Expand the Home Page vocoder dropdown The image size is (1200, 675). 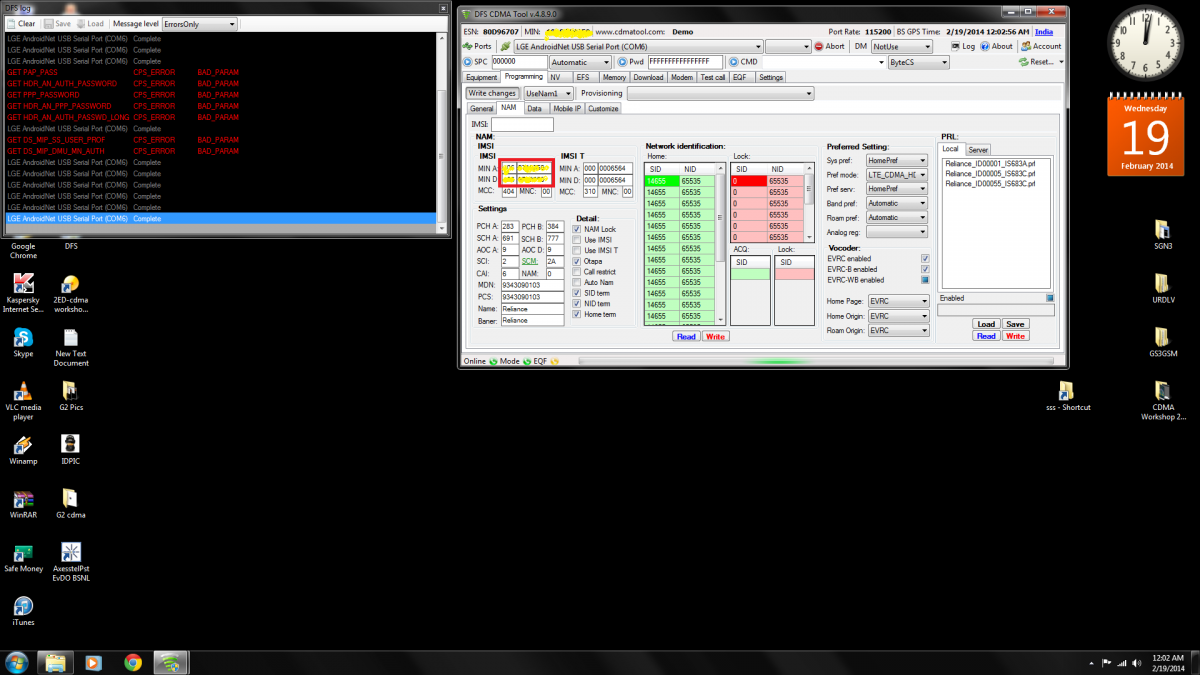[897, 301]
